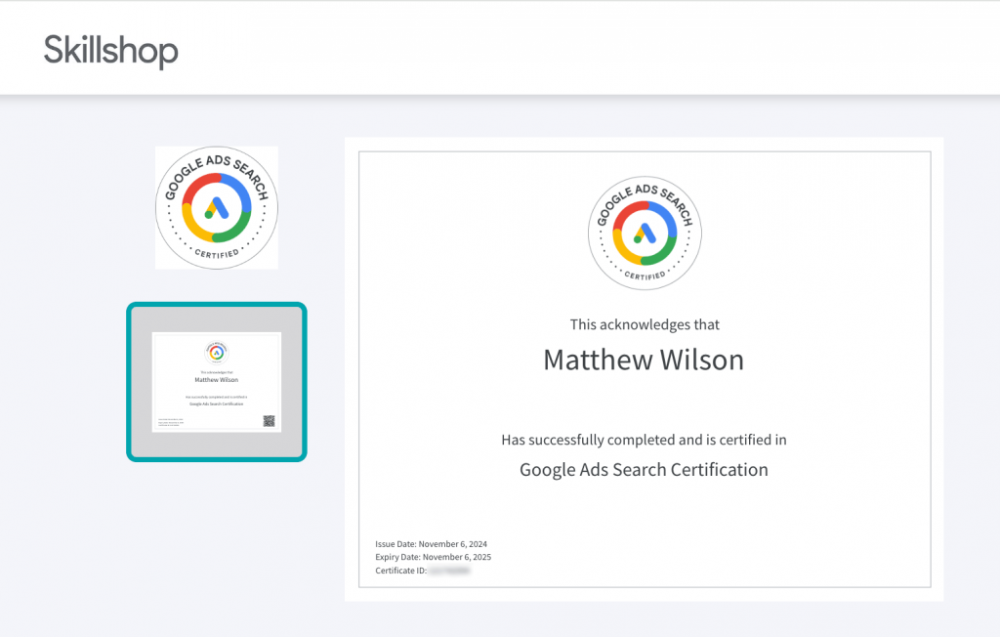Click the Issue Date line

coord(431,544)
